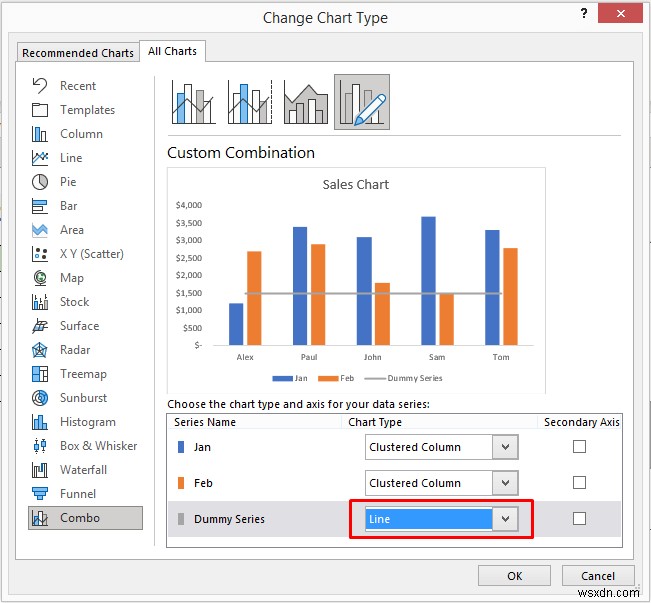Choose the Stock chart category icon
This screenshot has height=603, width=651.
(x=40, y=302)
